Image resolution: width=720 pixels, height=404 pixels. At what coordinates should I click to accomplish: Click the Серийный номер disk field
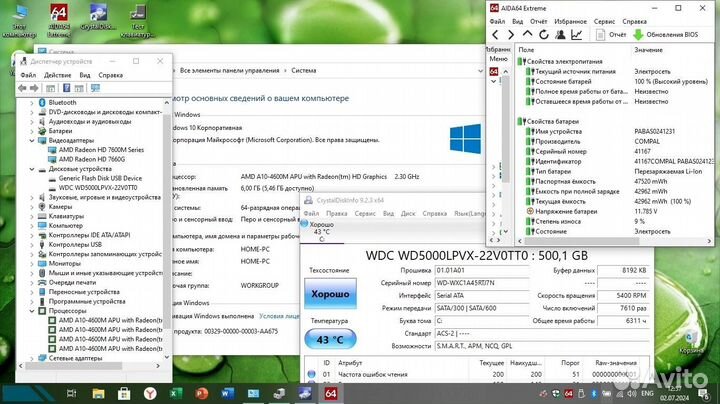(x=481, y=283)
